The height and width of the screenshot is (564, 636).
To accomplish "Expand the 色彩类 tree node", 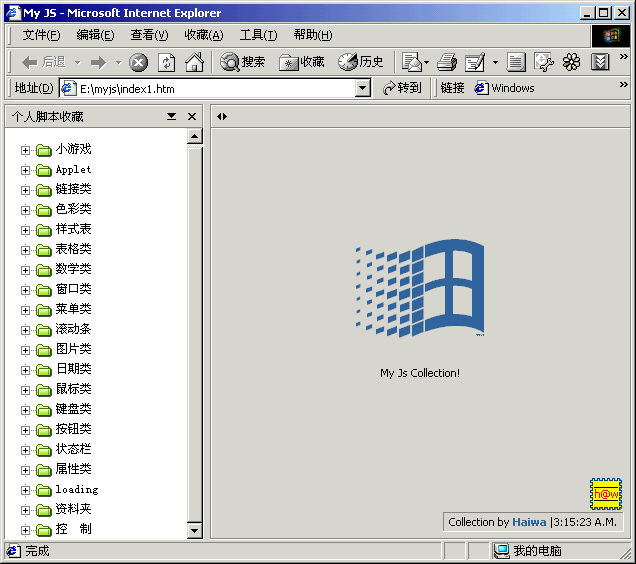I will click(x=25, y=210).
